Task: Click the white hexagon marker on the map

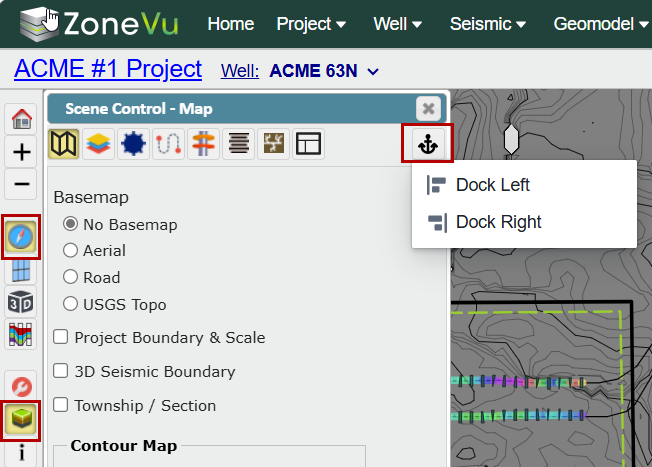Action: (x=511, y=139)
